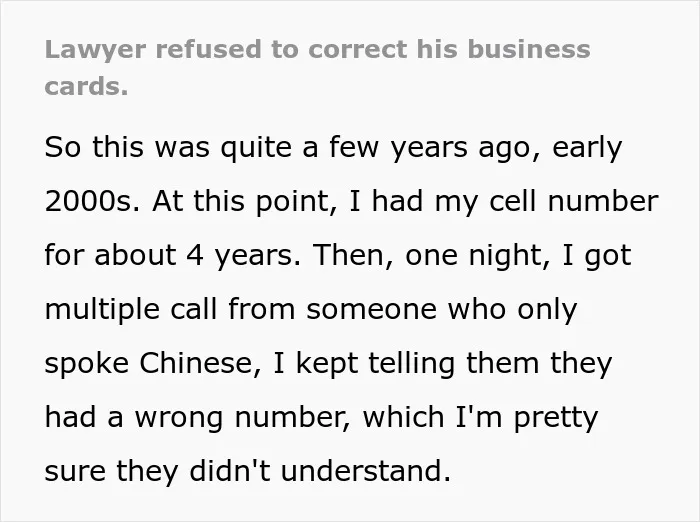The width and height of the screenshot is (700, 522).
Task: Click the word 'cards.' in the gray heading
Action: (87, 86)
